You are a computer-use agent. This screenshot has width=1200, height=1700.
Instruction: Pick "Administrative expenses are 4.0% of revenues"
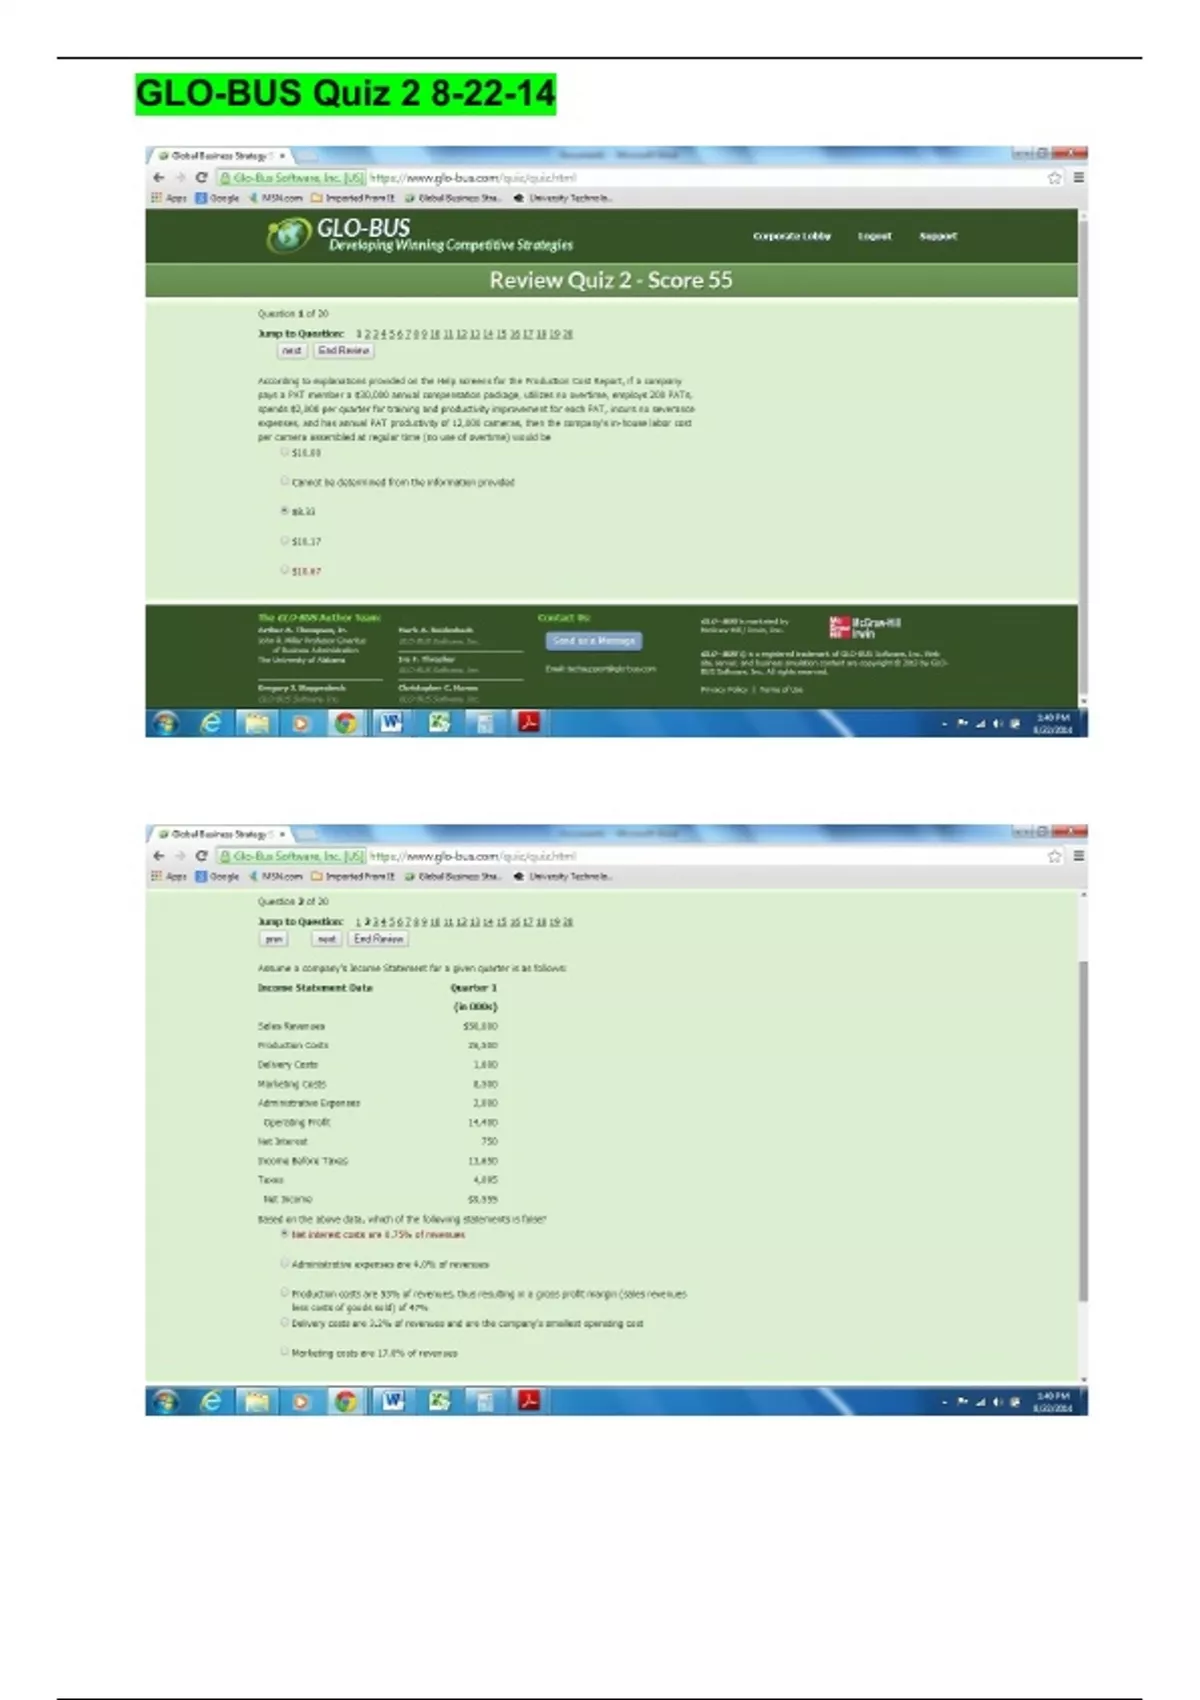pyautogui.click(x=285, y=1264)
